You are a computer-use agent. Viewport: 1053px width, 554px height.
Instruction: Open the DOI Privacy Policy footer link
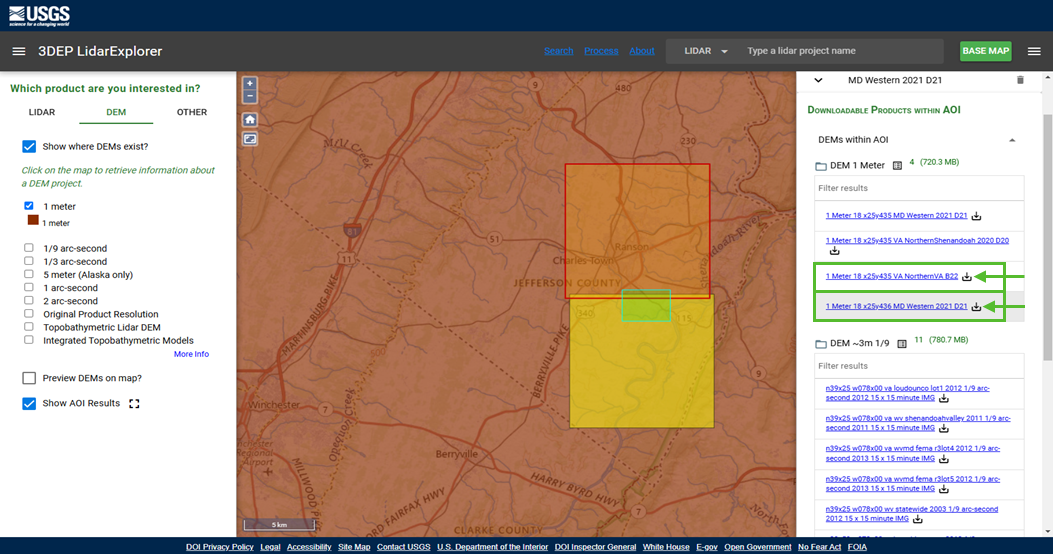tap(220, 547)
